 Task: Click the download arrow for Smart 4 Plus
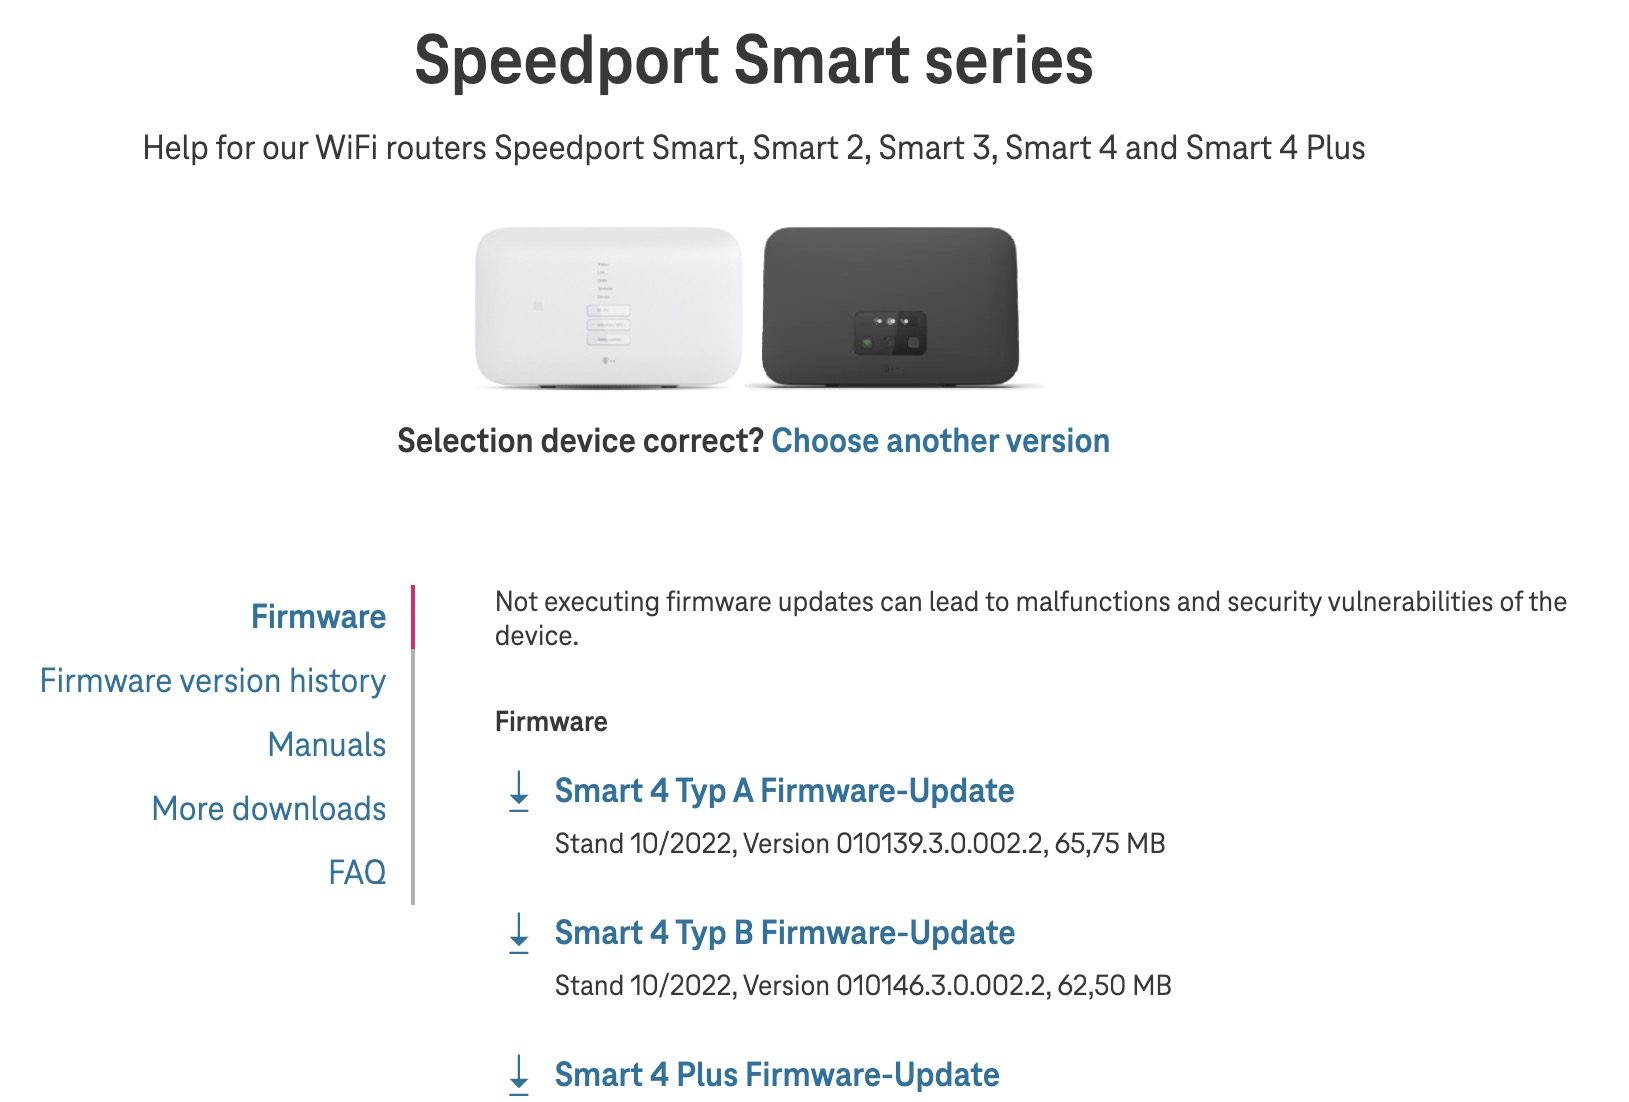519,1075
